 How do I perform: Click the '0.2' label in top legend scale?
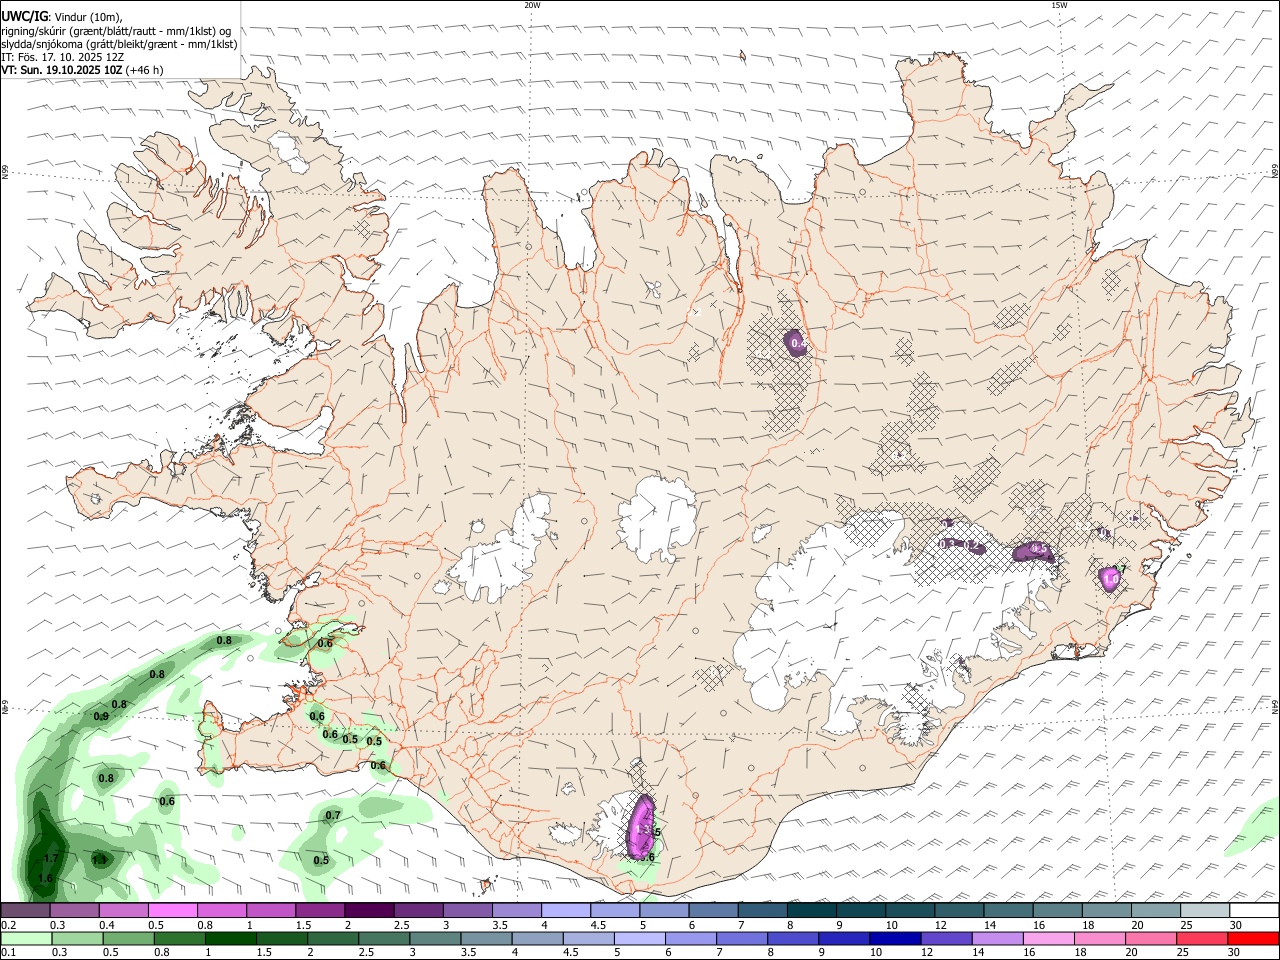(x=9, y=925)
